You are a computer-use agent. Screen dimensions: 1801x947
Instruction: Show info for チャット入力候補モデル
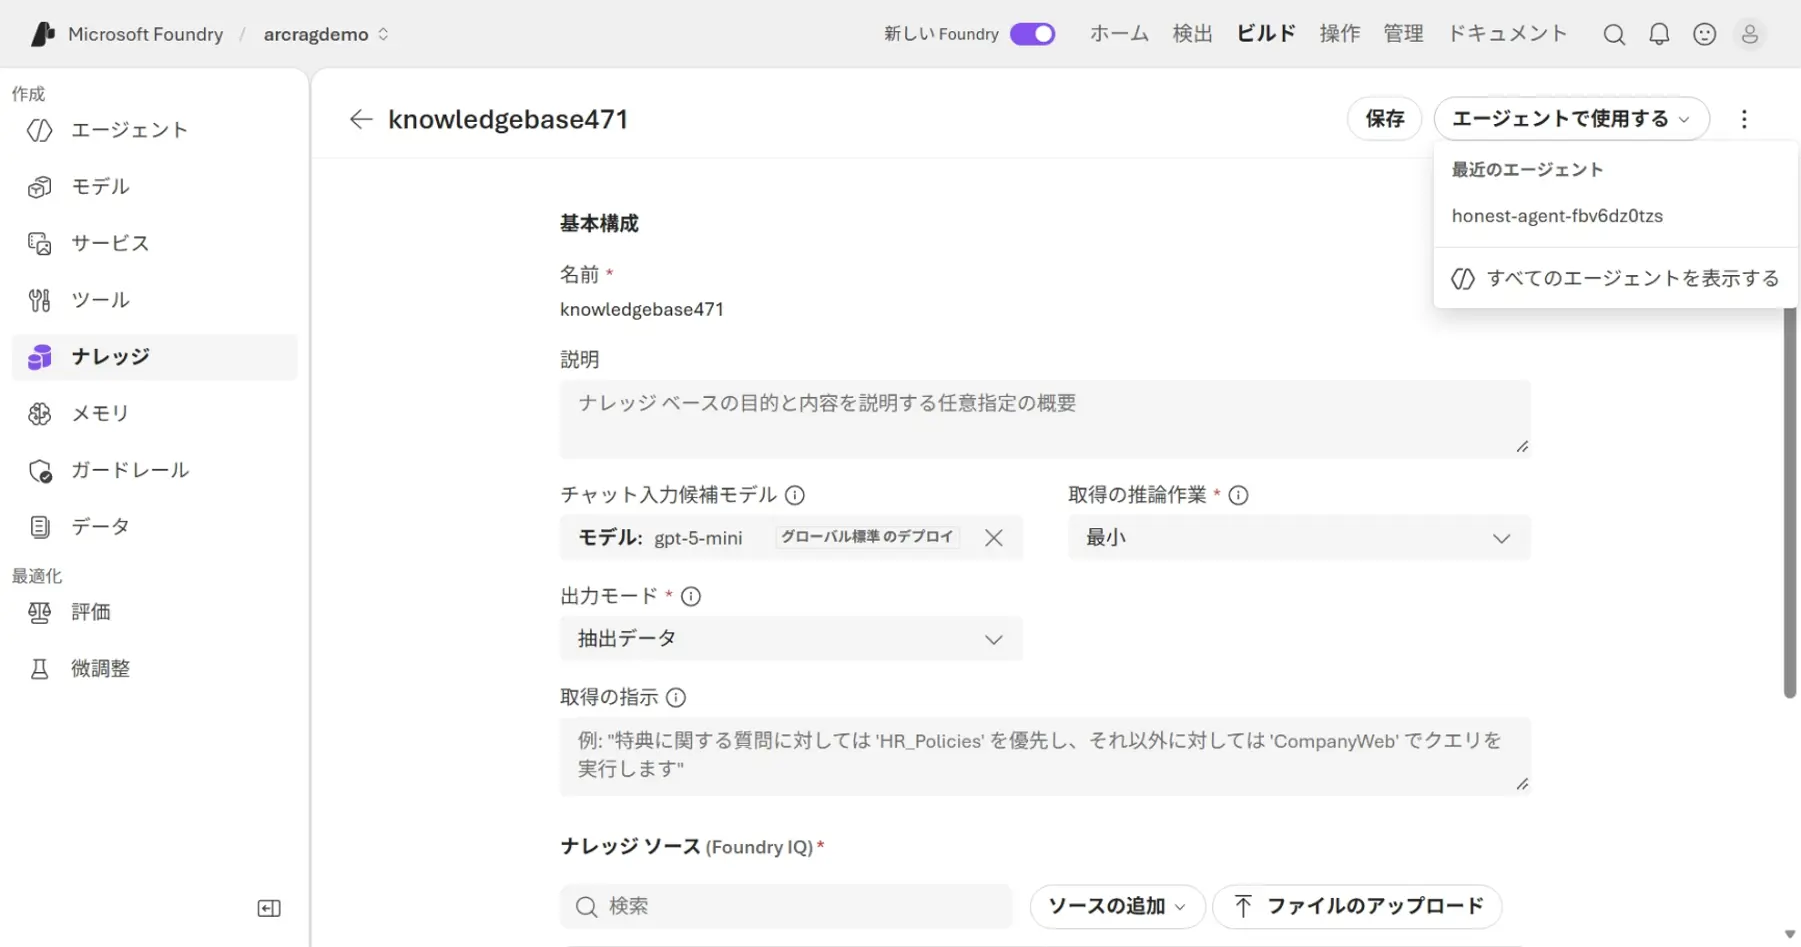795,495
